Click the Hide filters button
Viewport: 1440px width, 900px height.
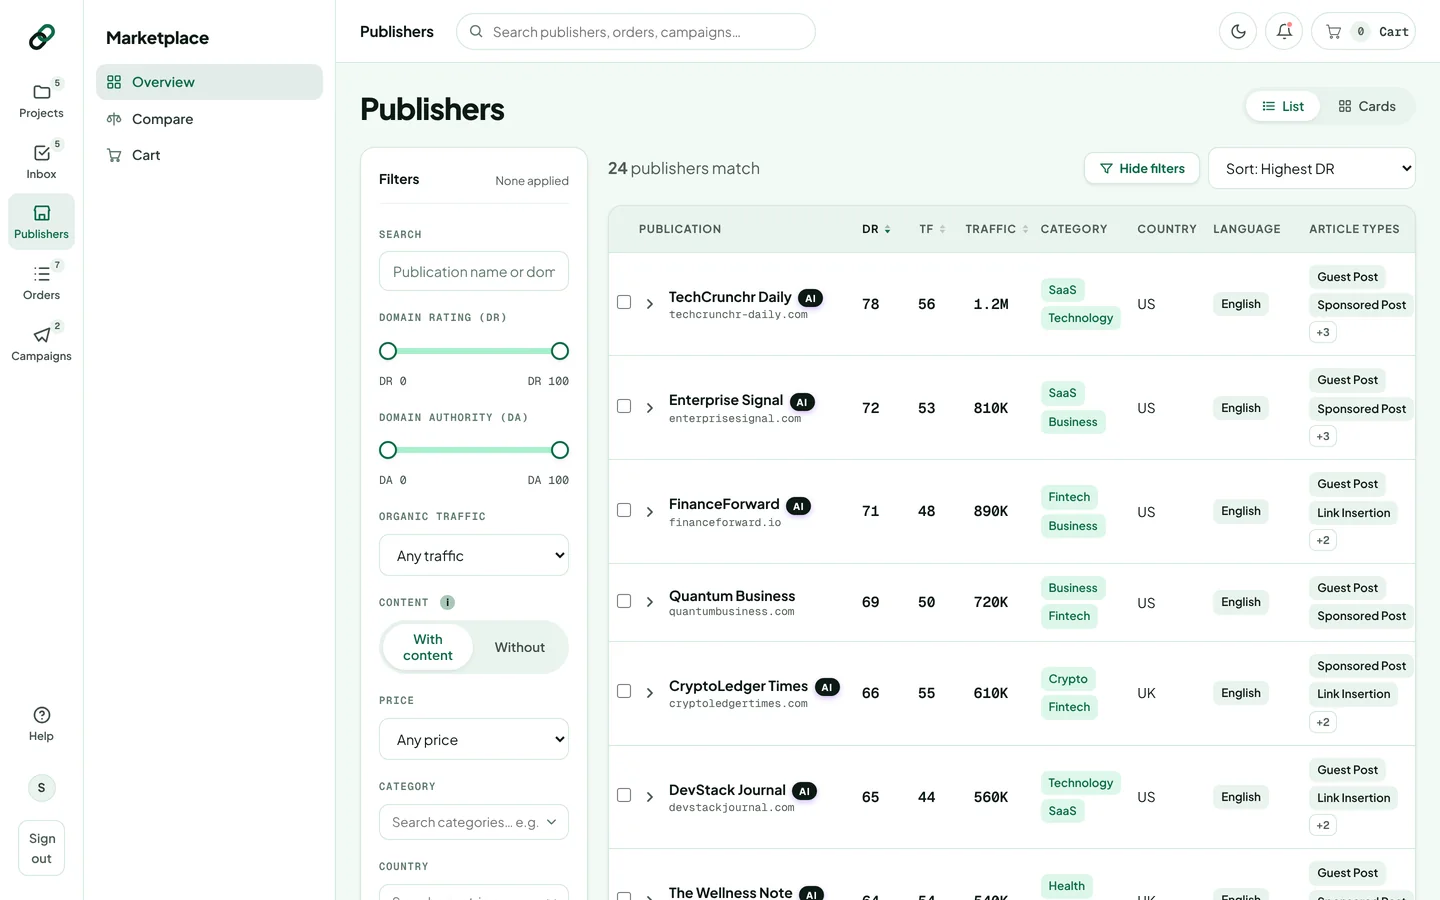[x=1142, y=168]
